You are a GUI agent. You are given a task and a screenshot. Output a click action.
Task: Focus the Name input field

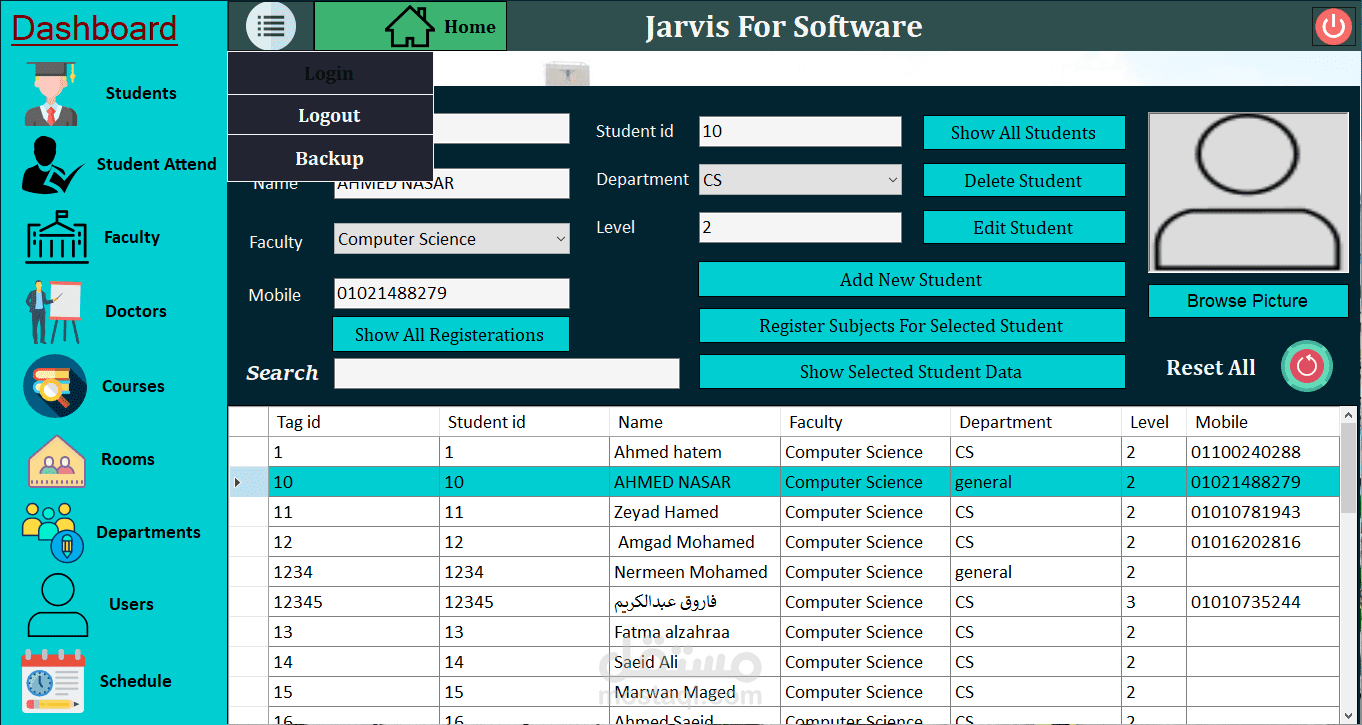(x=451, y=183)
